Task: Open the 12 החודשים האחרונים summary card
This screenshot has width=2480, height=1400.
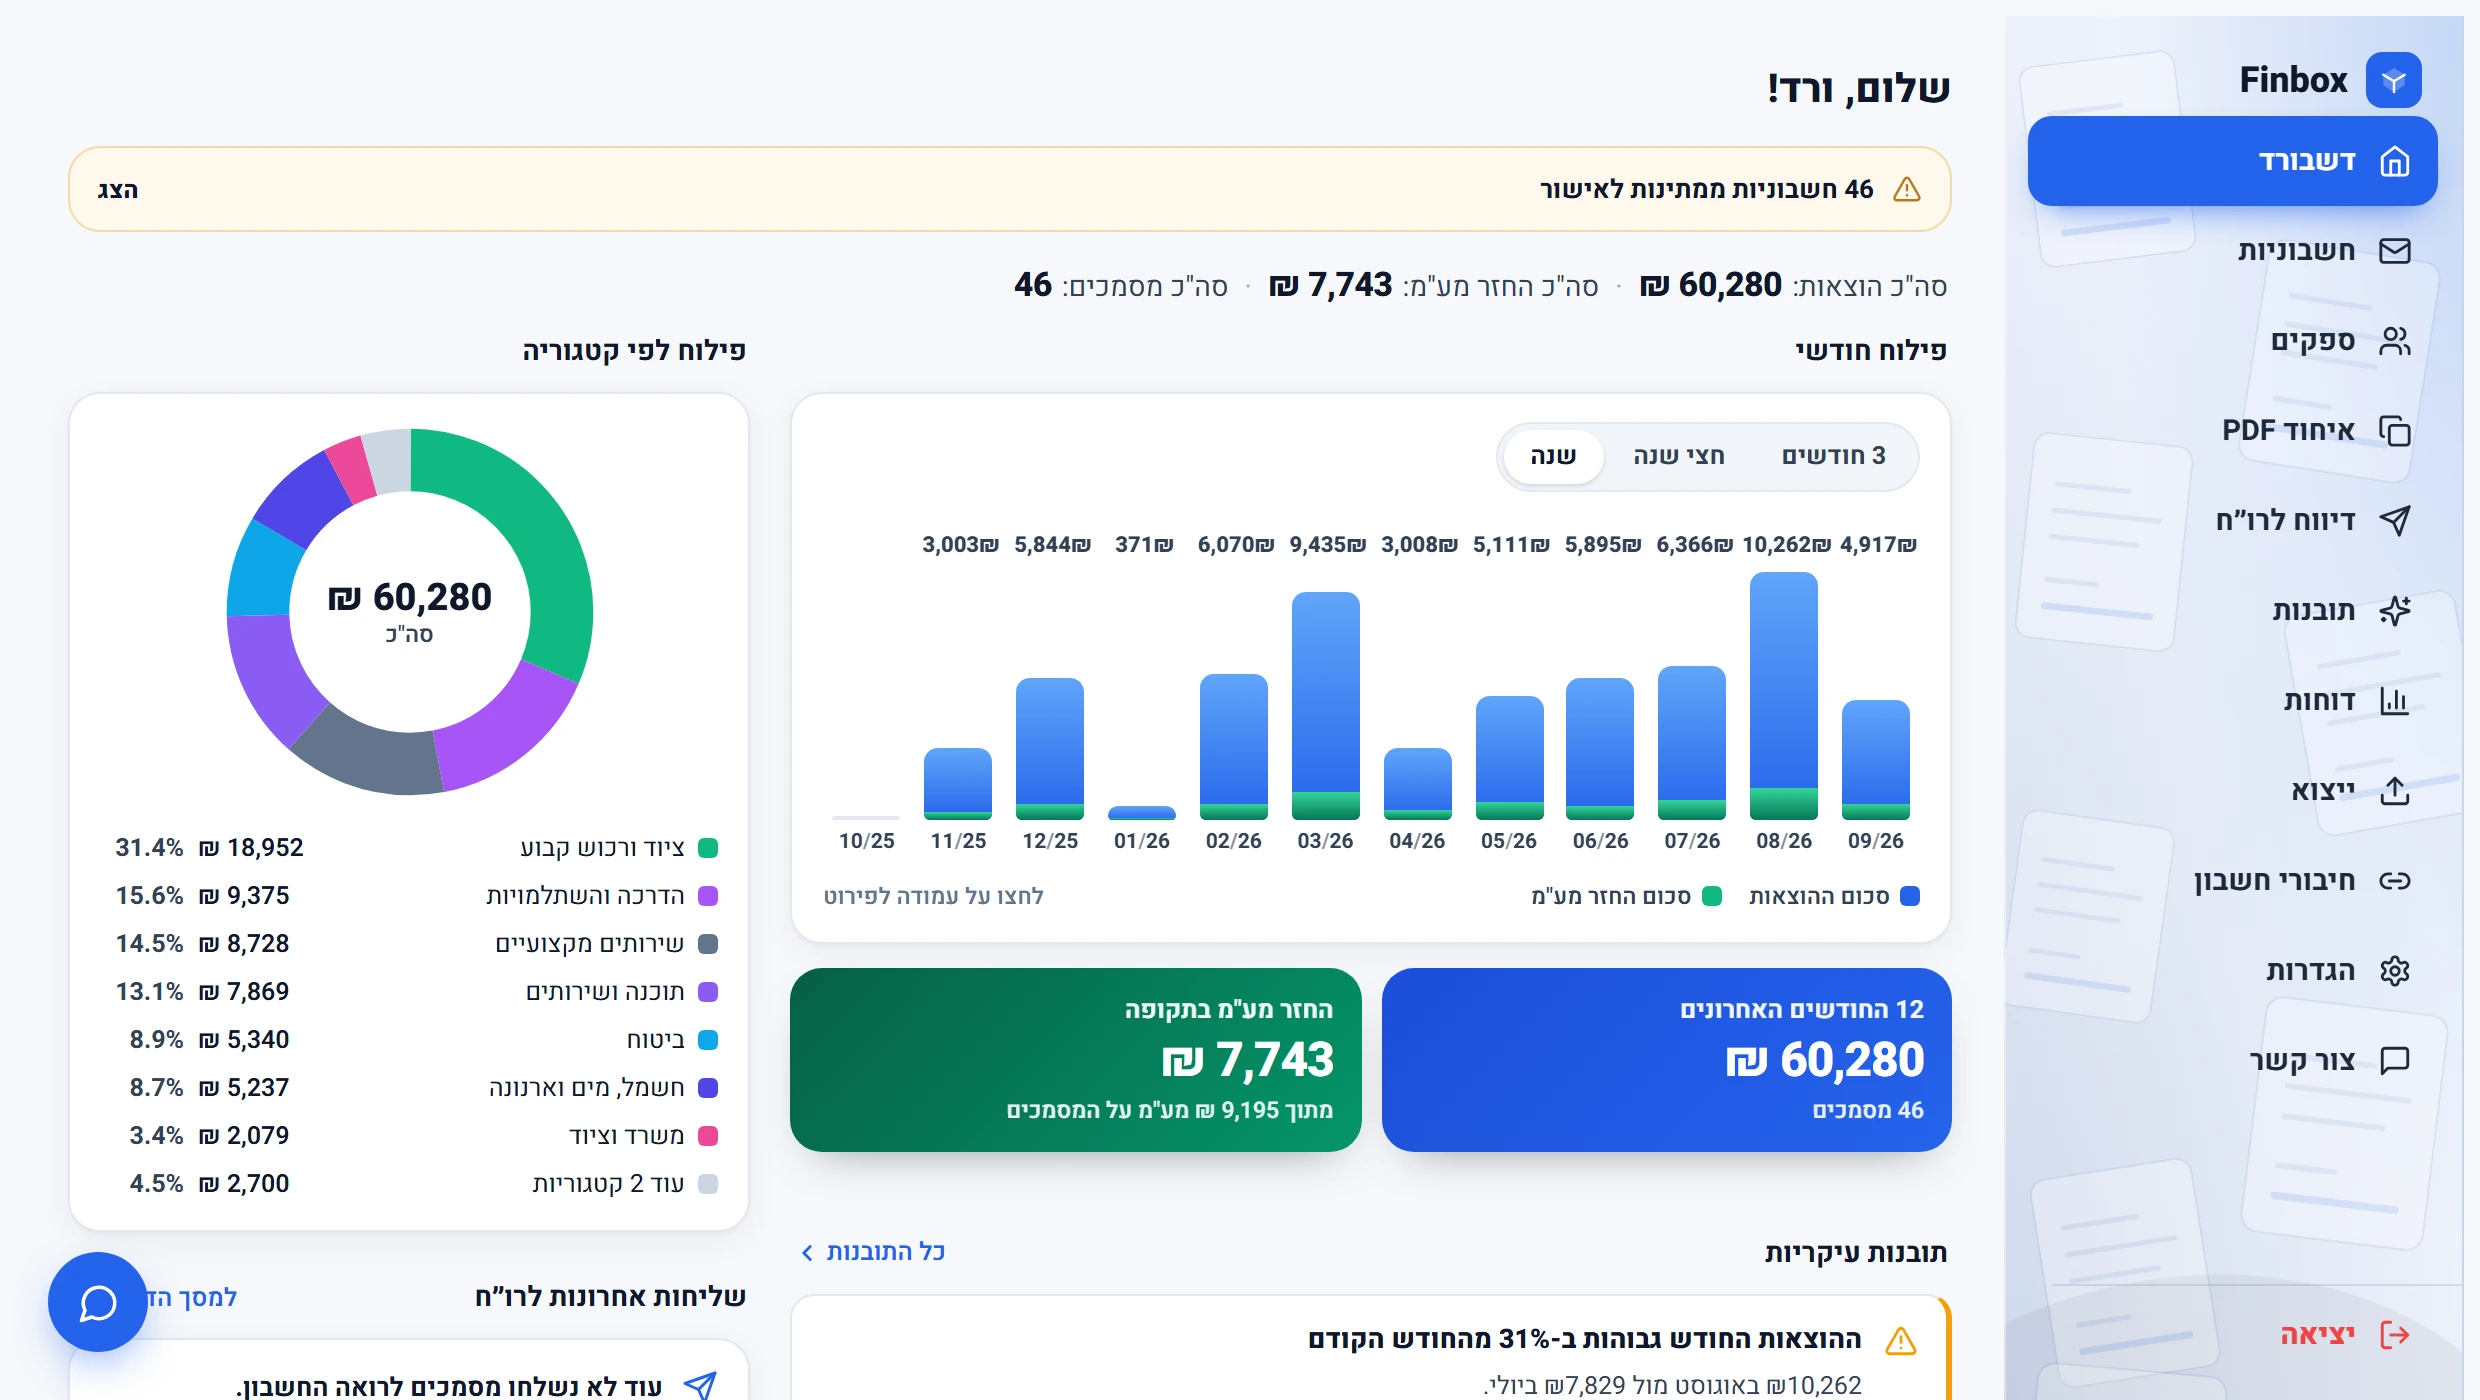Action: point(1666,1060)
